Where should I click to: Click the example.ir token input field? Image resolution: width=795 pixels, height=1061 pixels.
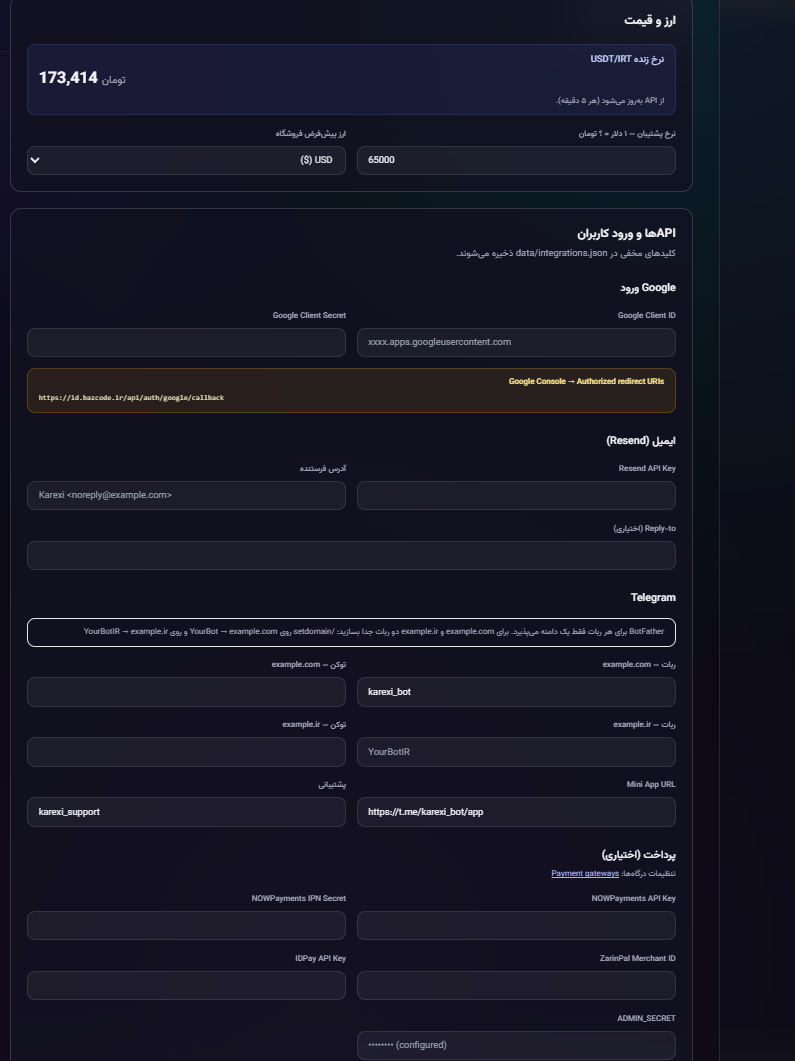(x=186, y=752)
